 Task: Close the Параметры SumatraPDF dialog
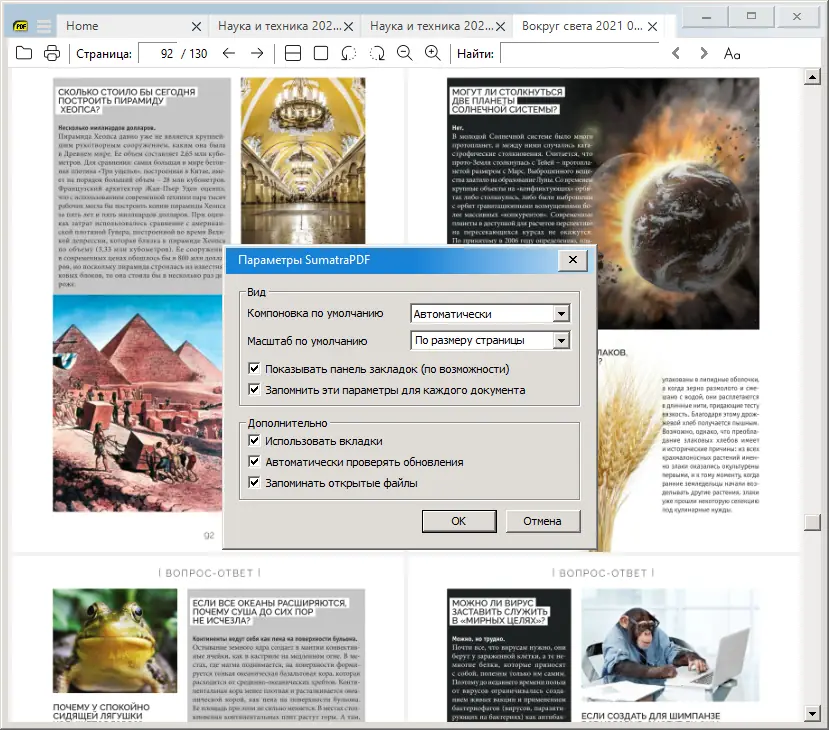573,260
